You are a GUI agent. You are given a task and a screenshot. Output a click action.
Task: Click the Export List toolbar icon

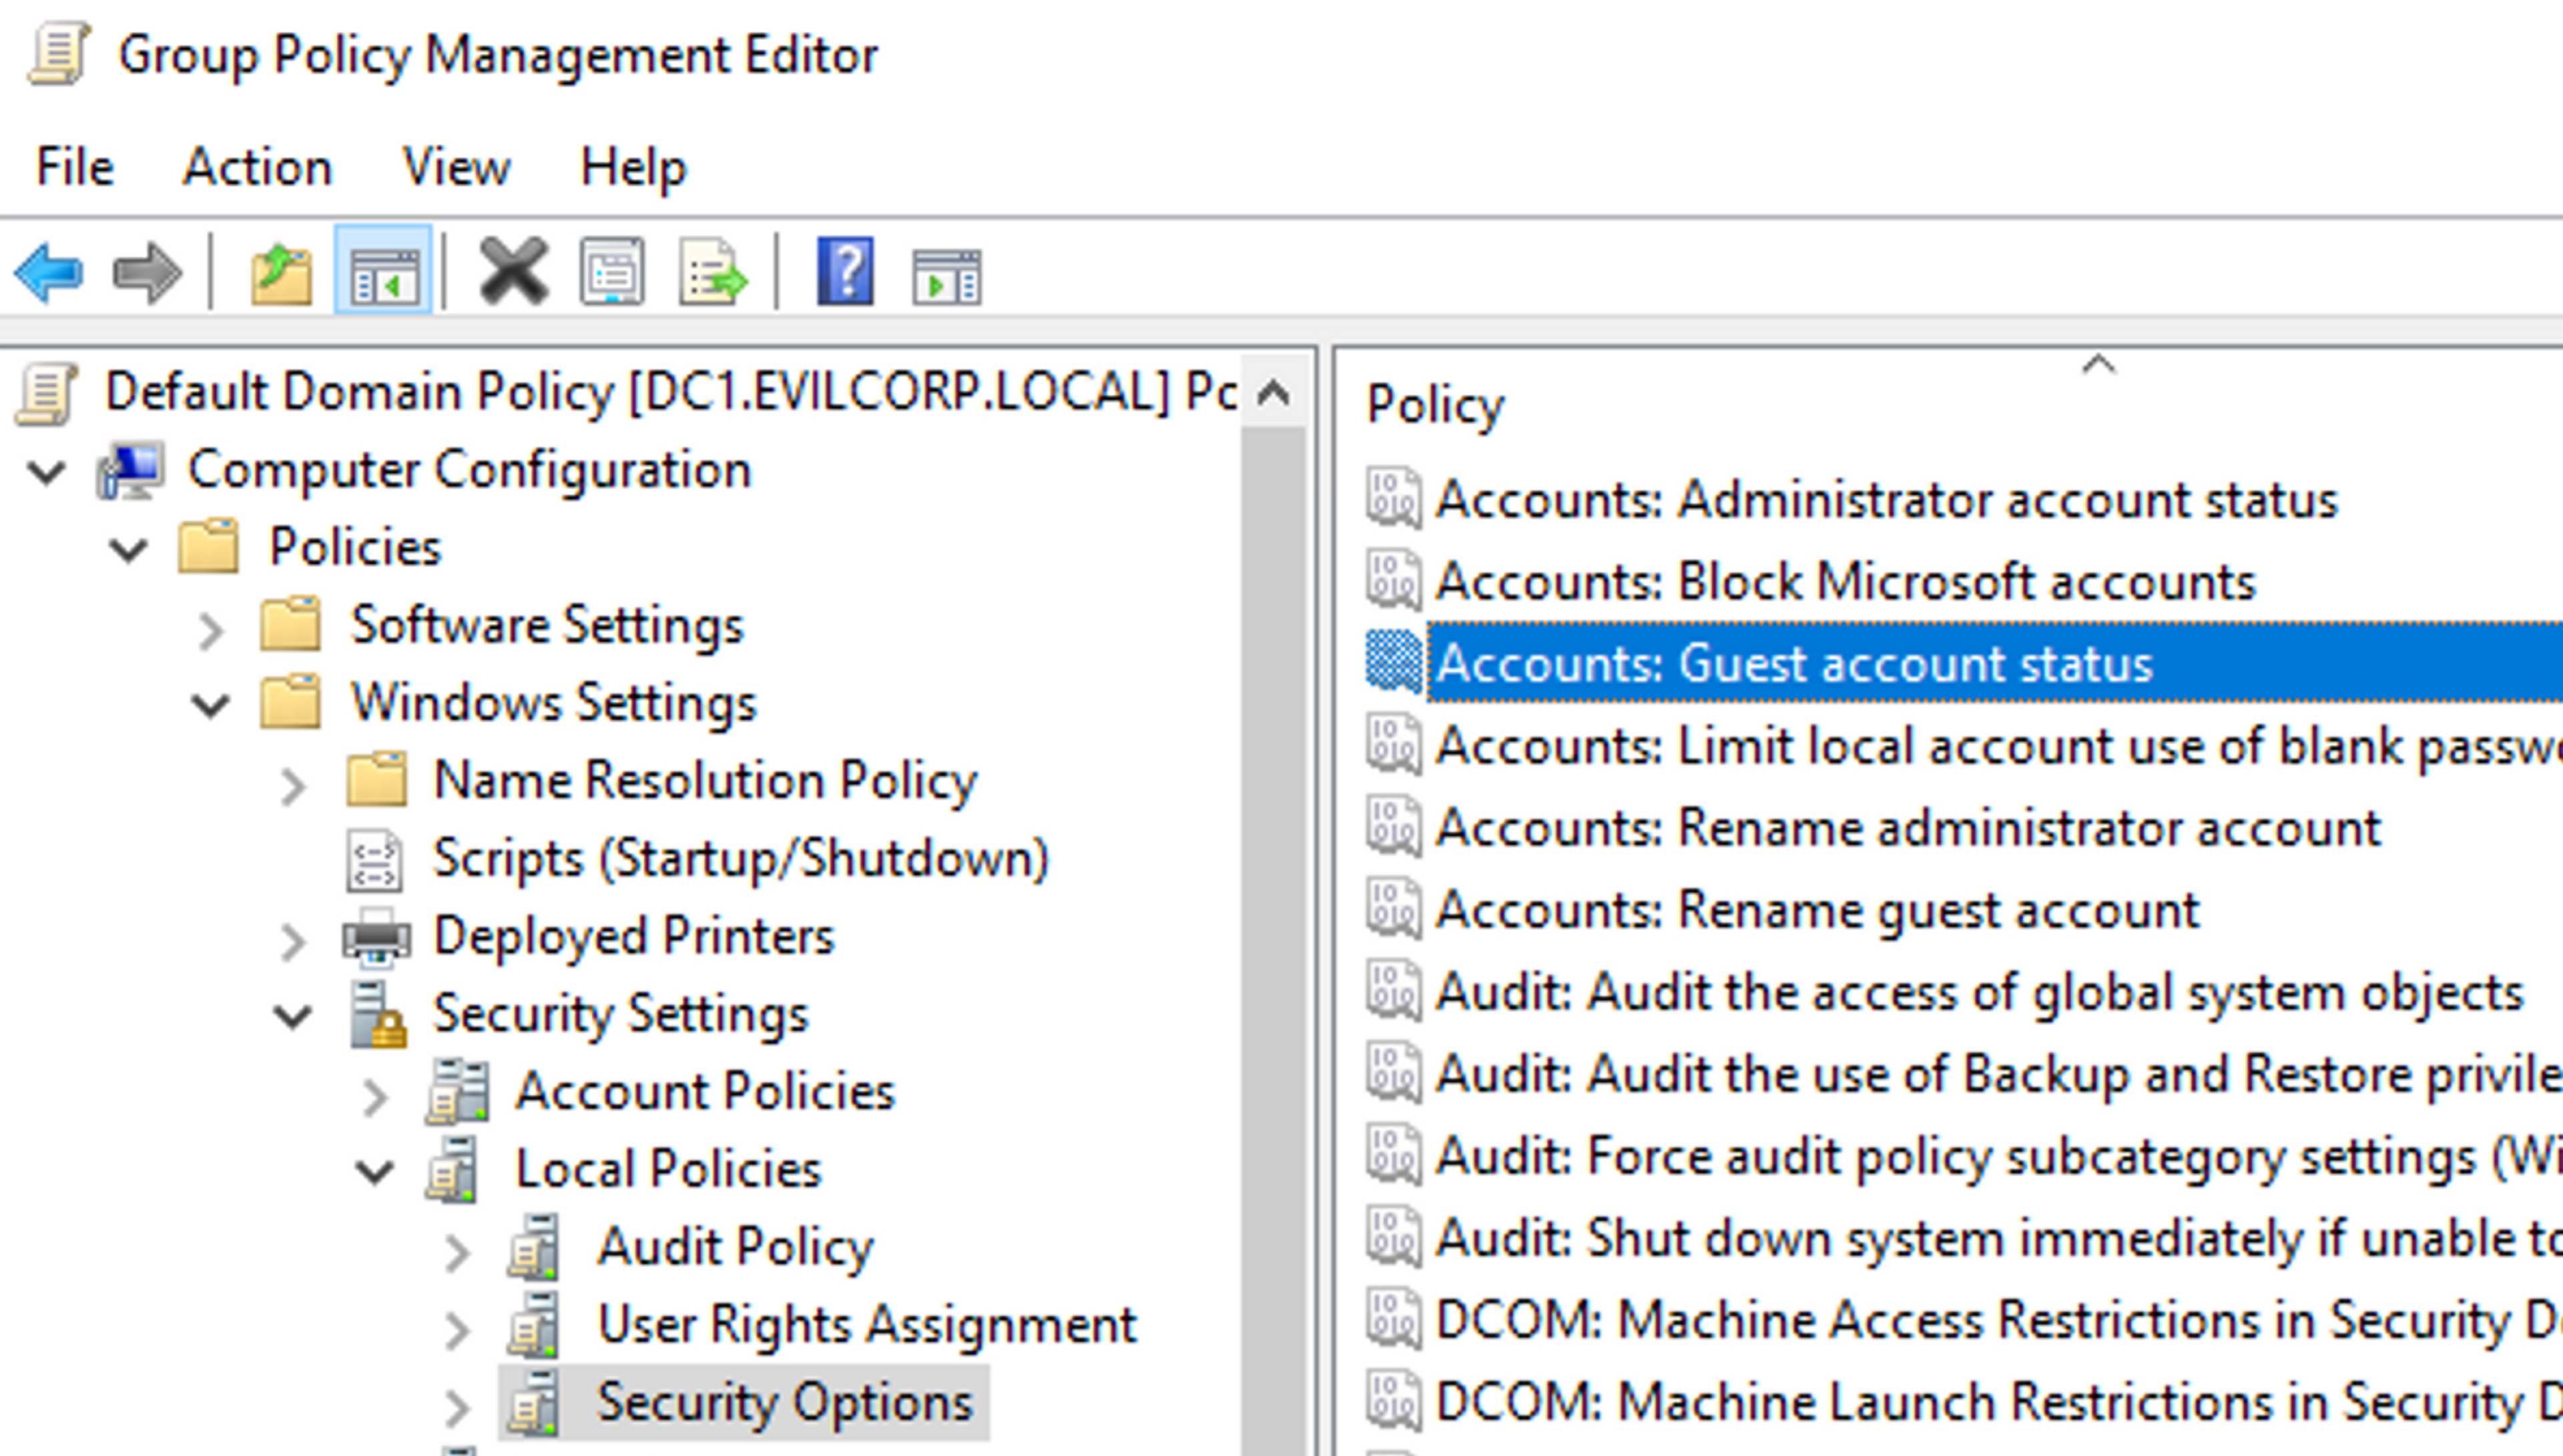pyautogui.click(x=712, y=272)
